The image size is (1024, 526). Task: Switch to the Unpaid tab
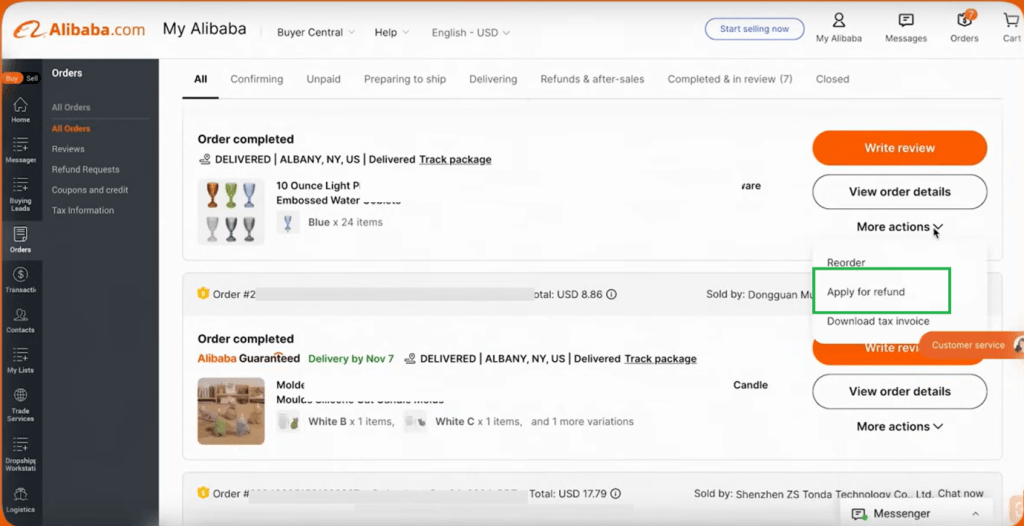324,79
